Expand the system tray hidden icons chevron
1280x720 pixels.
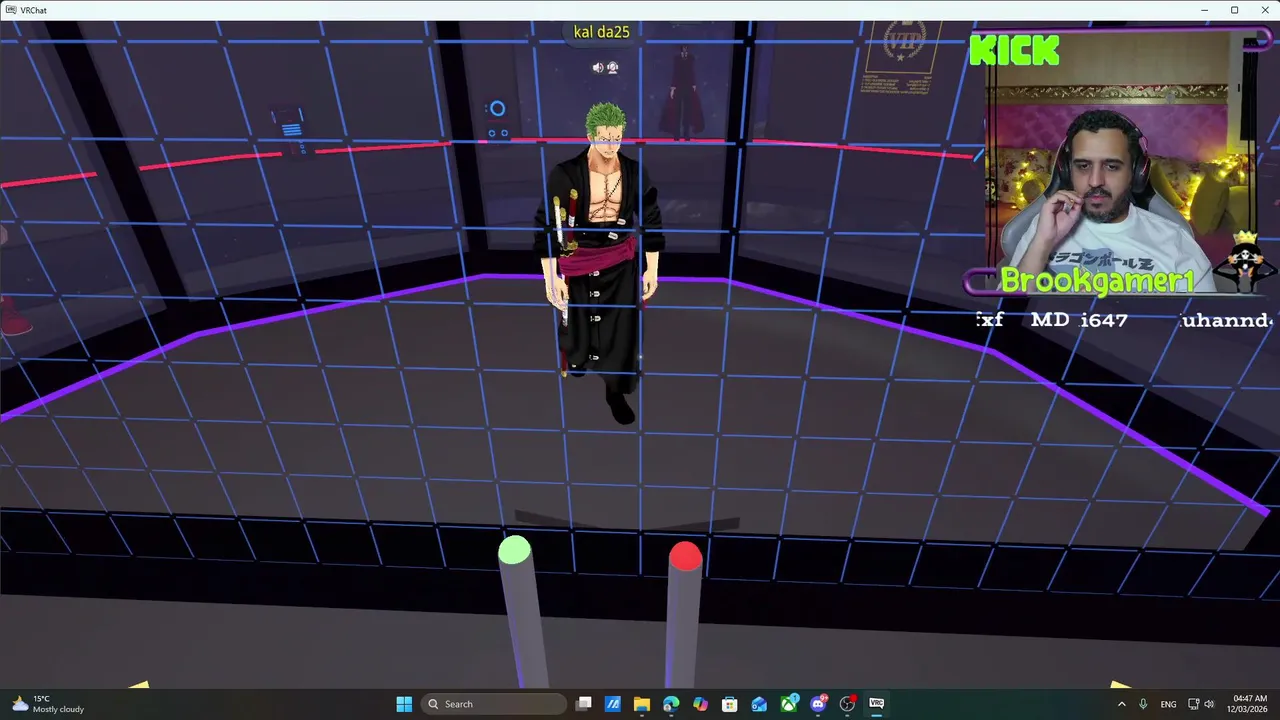(x=1121, y=704)
